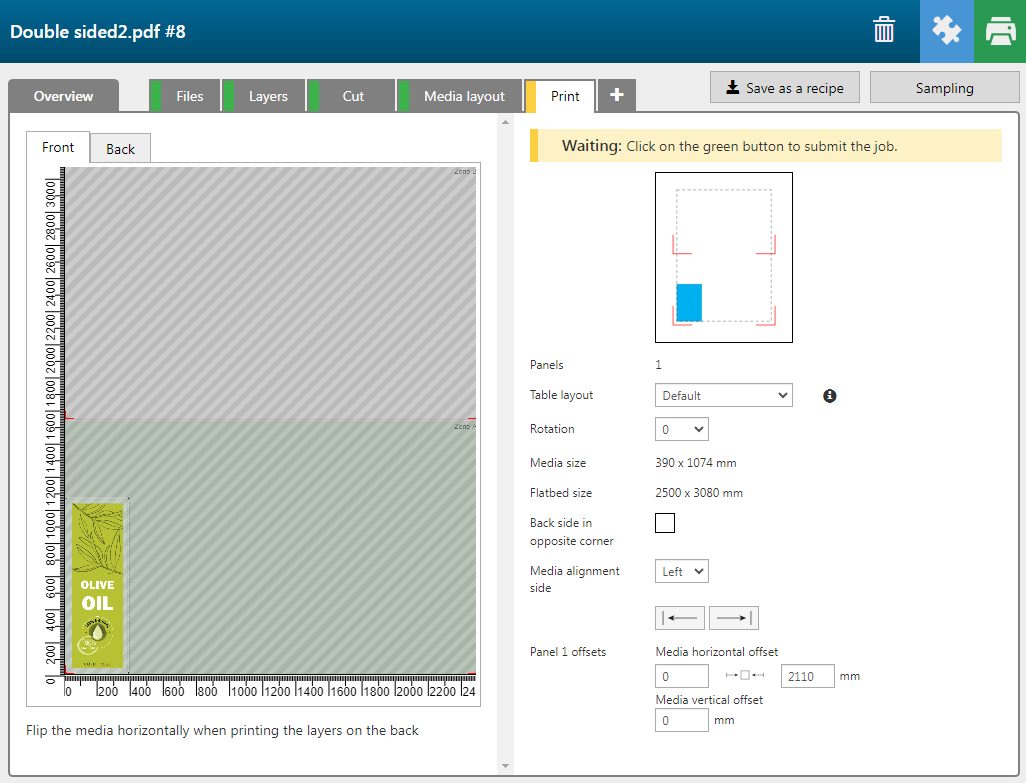1026x783 pixels.
Task: Click the blue media position preview
Action: click(x=689, y=302)
